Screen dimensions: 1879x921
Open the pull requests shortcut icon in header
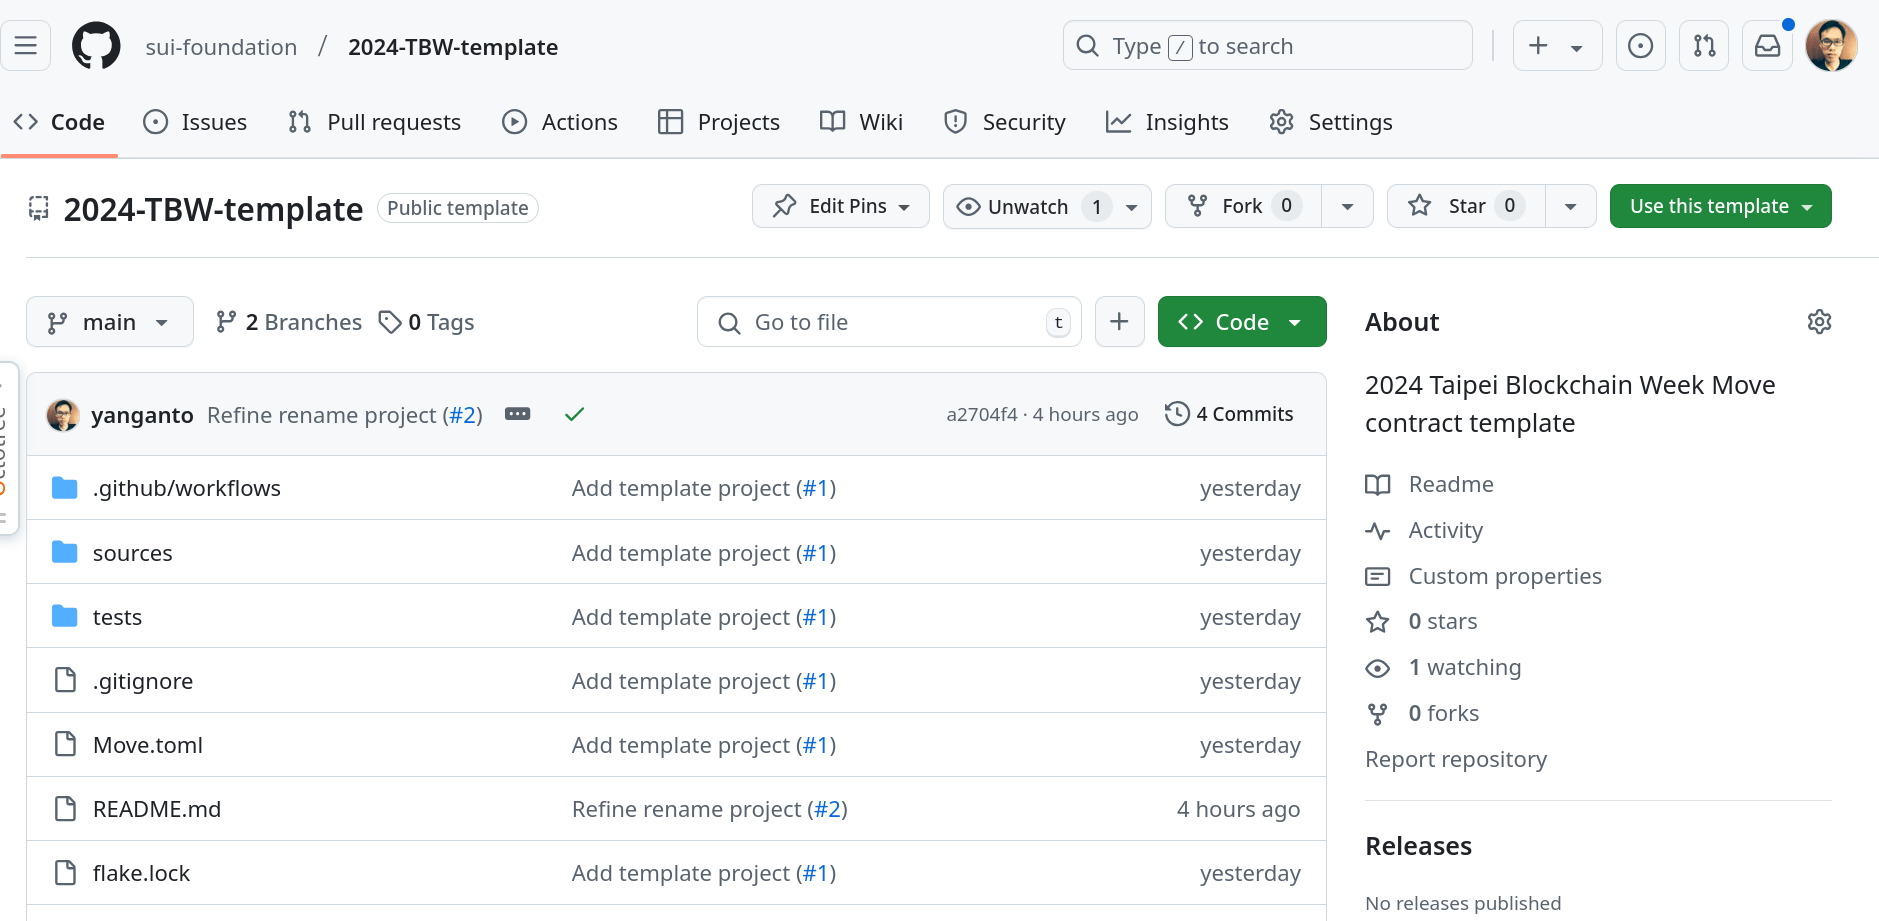coord(1704,46)
